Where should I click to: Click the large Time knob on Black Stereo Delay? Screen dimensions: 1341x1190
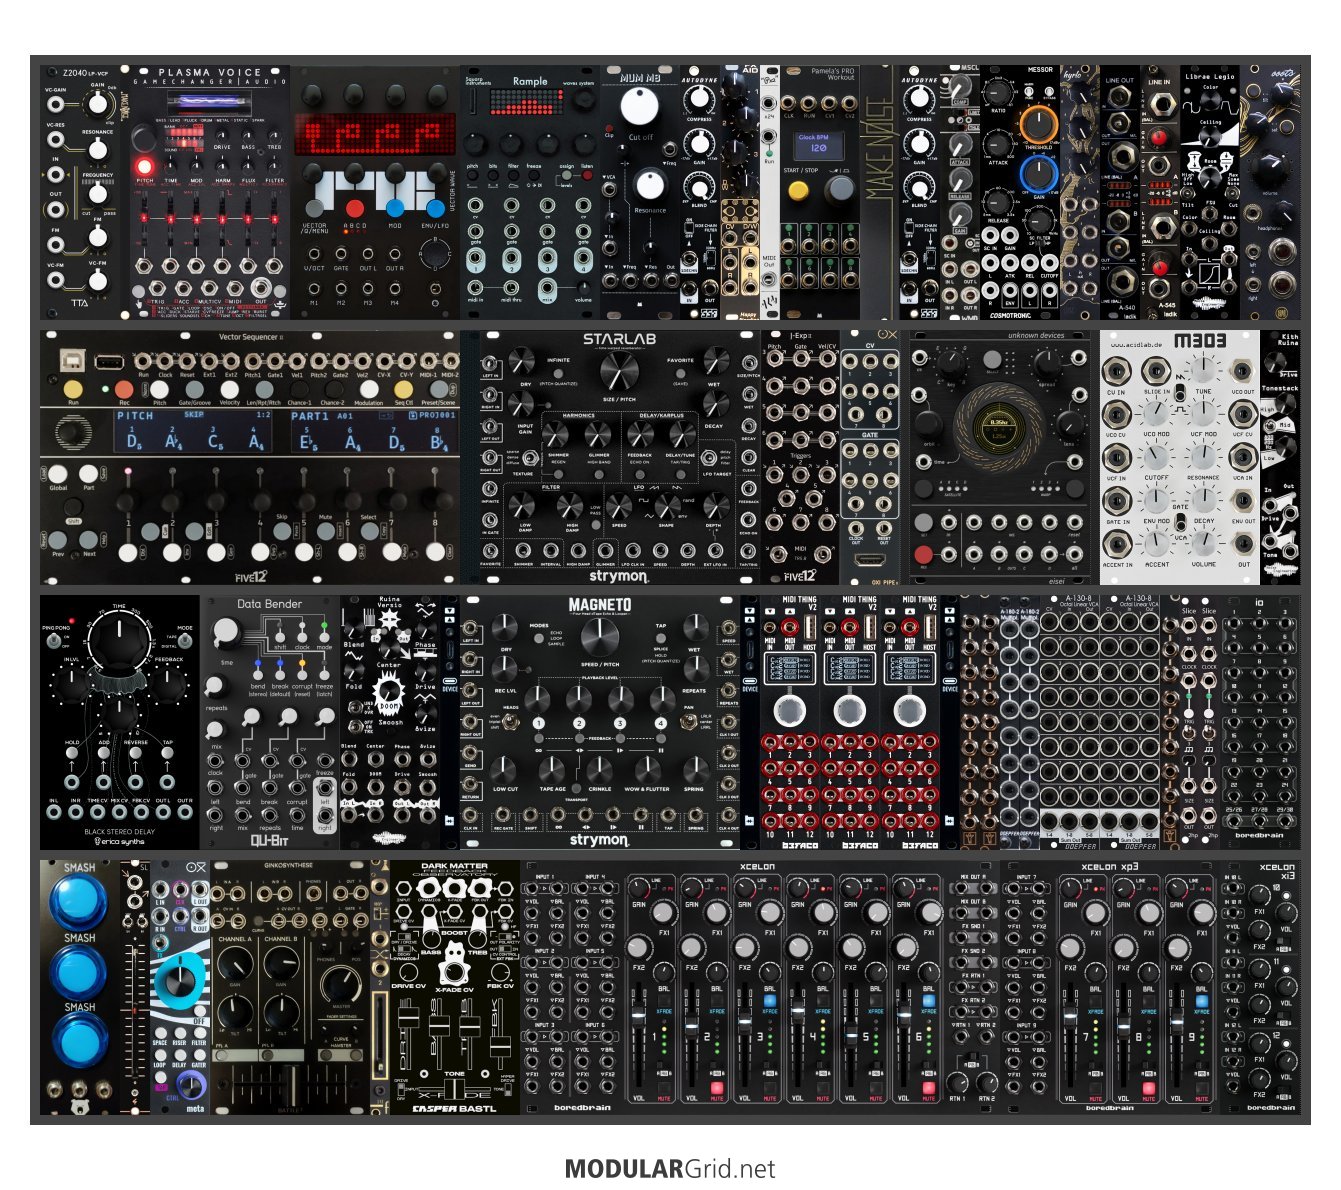(119, 640)
